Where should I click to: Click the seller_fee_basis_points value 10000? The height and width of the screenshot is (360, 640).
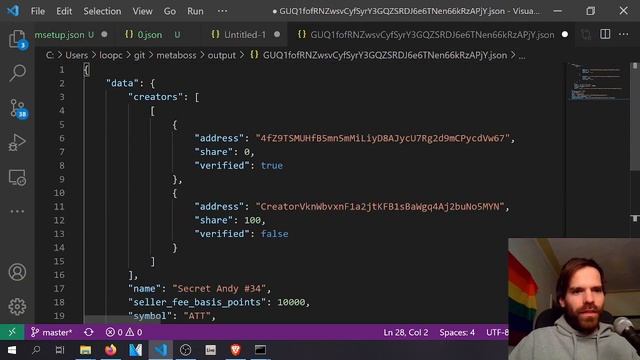click(291, 302)
